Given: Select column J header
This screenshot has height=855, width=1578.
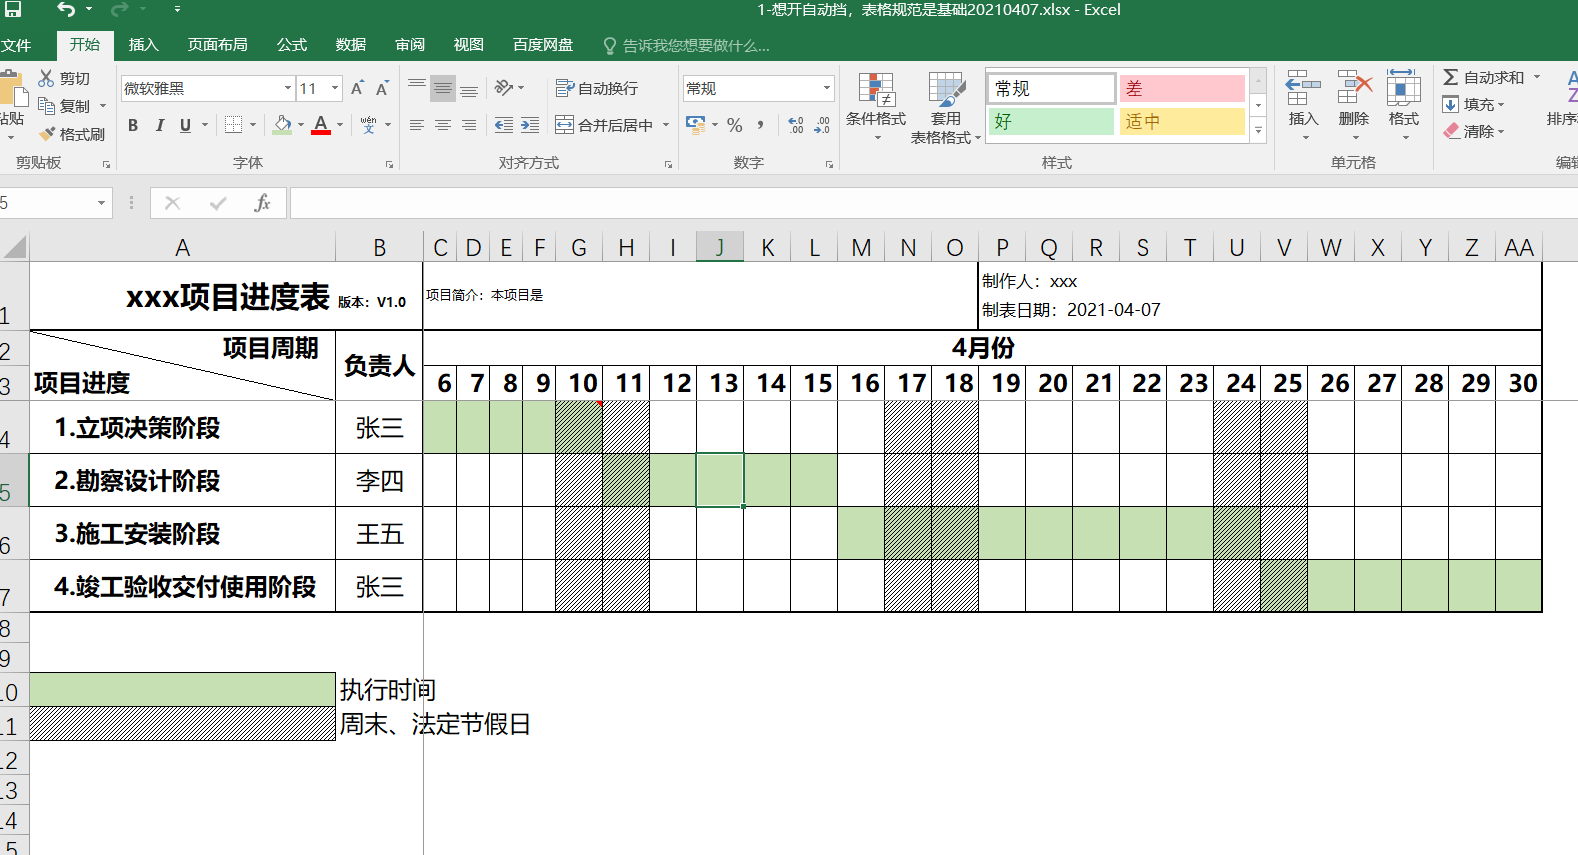Looking at the screenshot, I should tap(719, 247).
